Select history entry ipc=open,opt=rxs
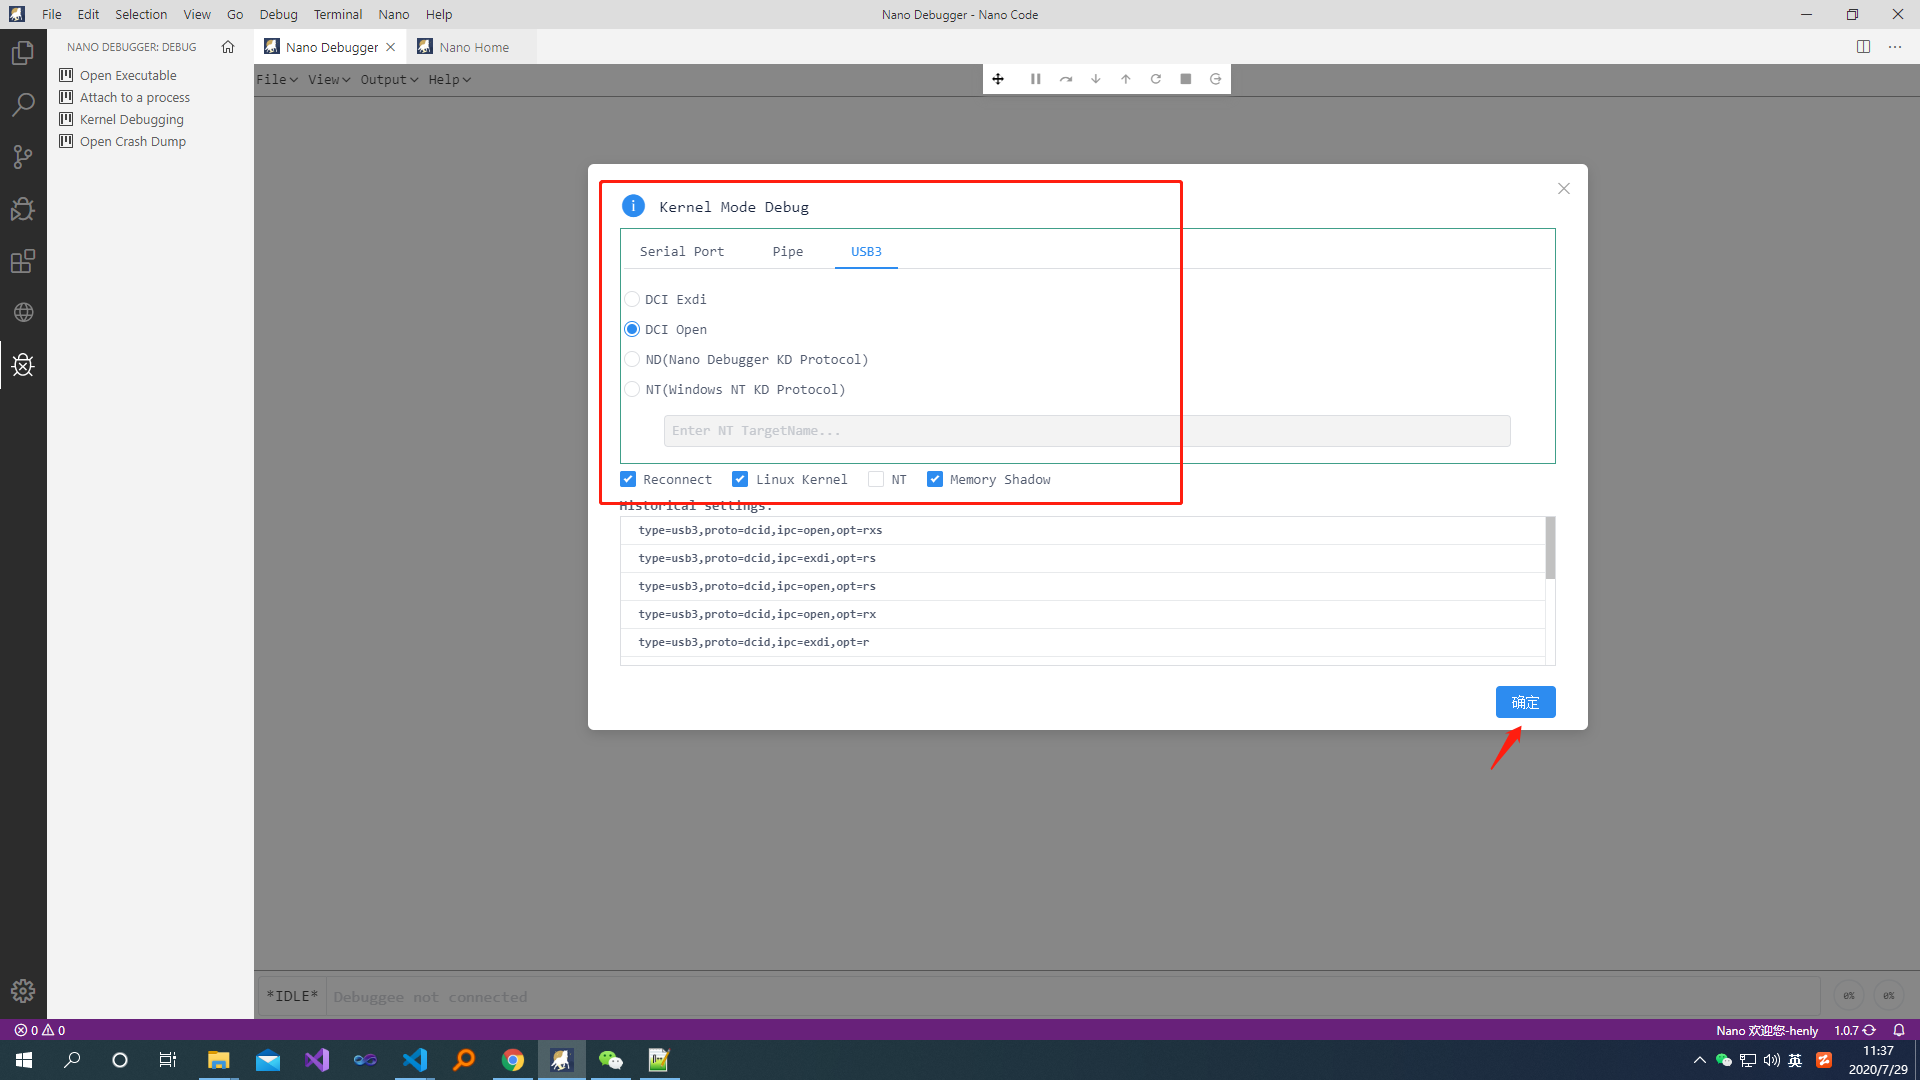This screenshot has height=1080, width=1920. click(1083, 530)
